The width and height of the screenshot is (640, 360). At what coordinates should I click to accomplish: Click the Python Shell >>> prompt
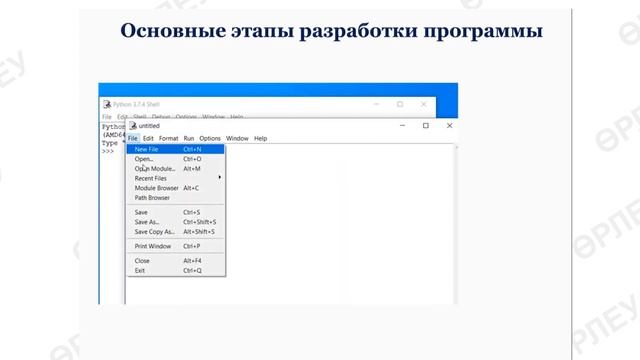click(108, 151)
